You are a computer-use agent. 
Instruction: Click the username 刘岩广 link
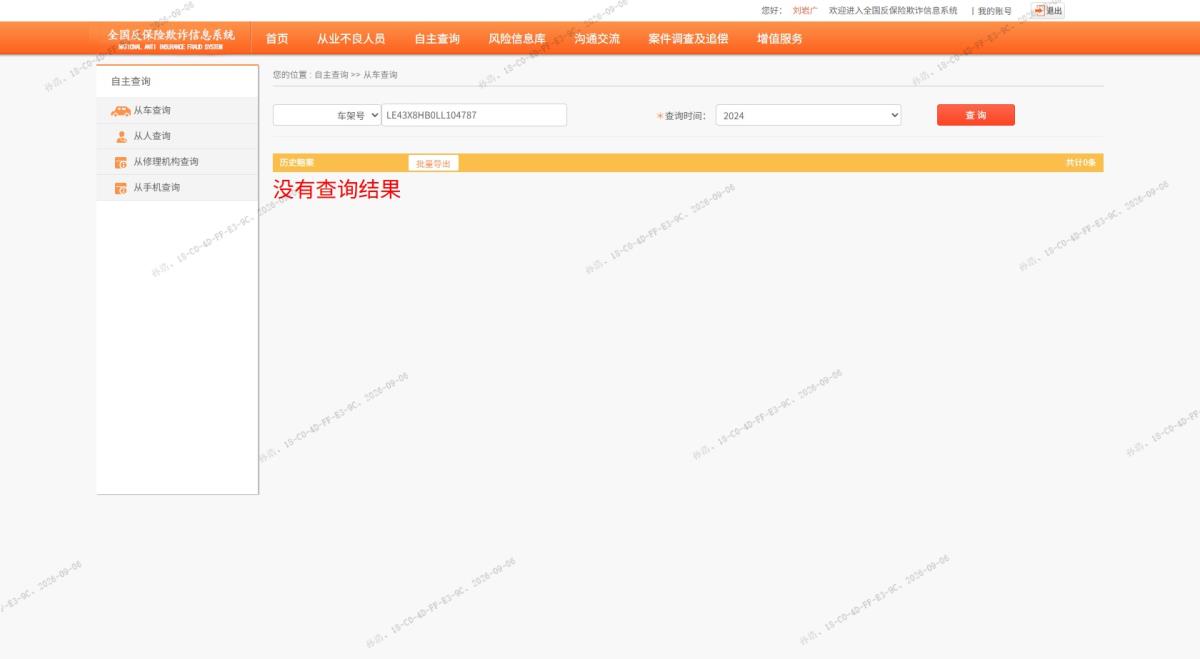tap(805, 10)
